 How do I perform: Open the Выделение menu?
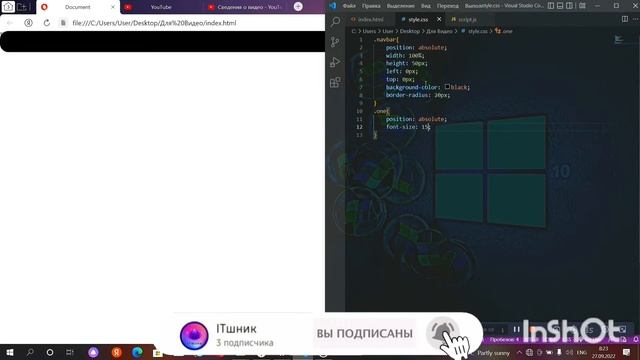pyautogui.click(x=400, y=6)
